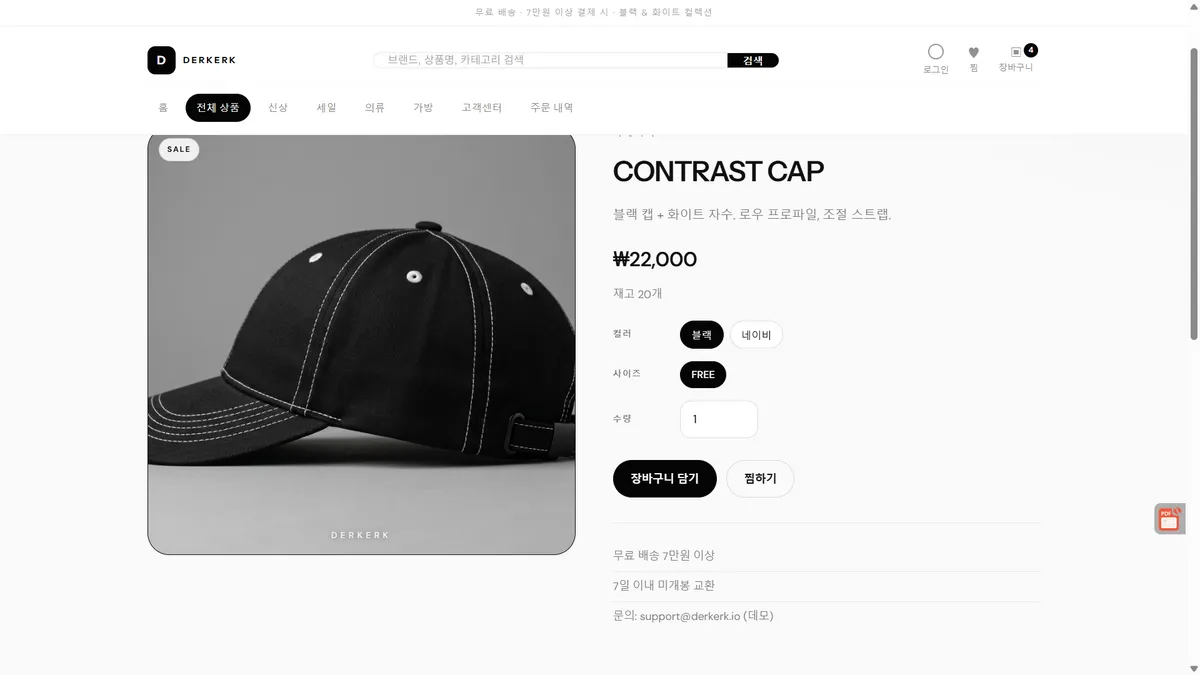Click the 찜하기 wishlist button
The height and width of the screenshot is (675, 1200).
coord(760,479)
